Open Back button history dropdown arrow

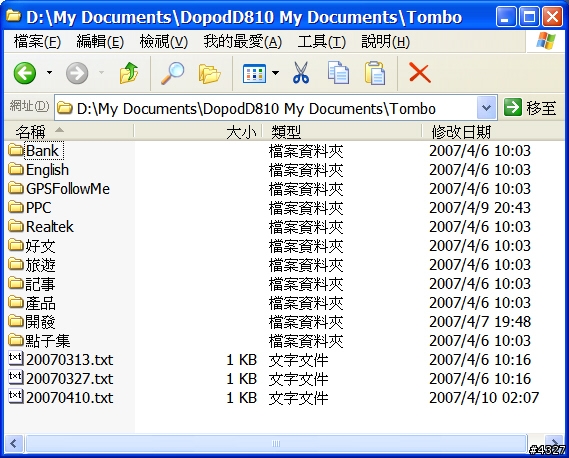pyautogui.click(x=49, y=73)
